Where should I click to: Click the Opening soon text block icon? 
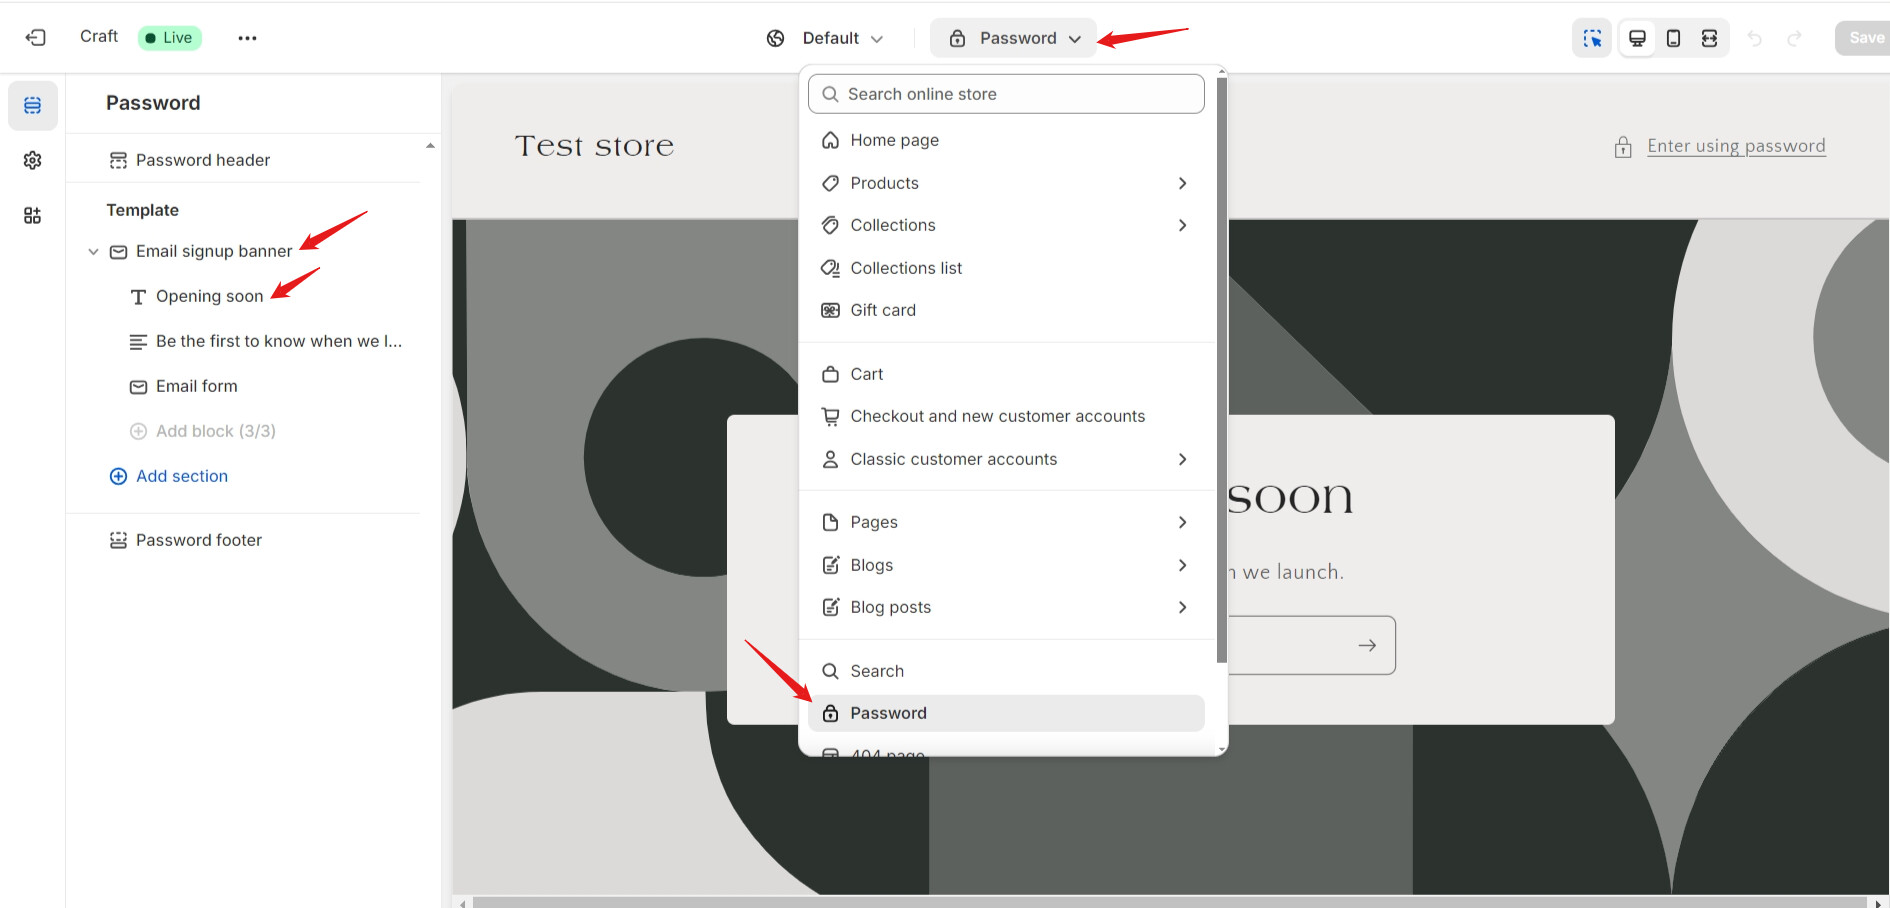pos(138,296)
